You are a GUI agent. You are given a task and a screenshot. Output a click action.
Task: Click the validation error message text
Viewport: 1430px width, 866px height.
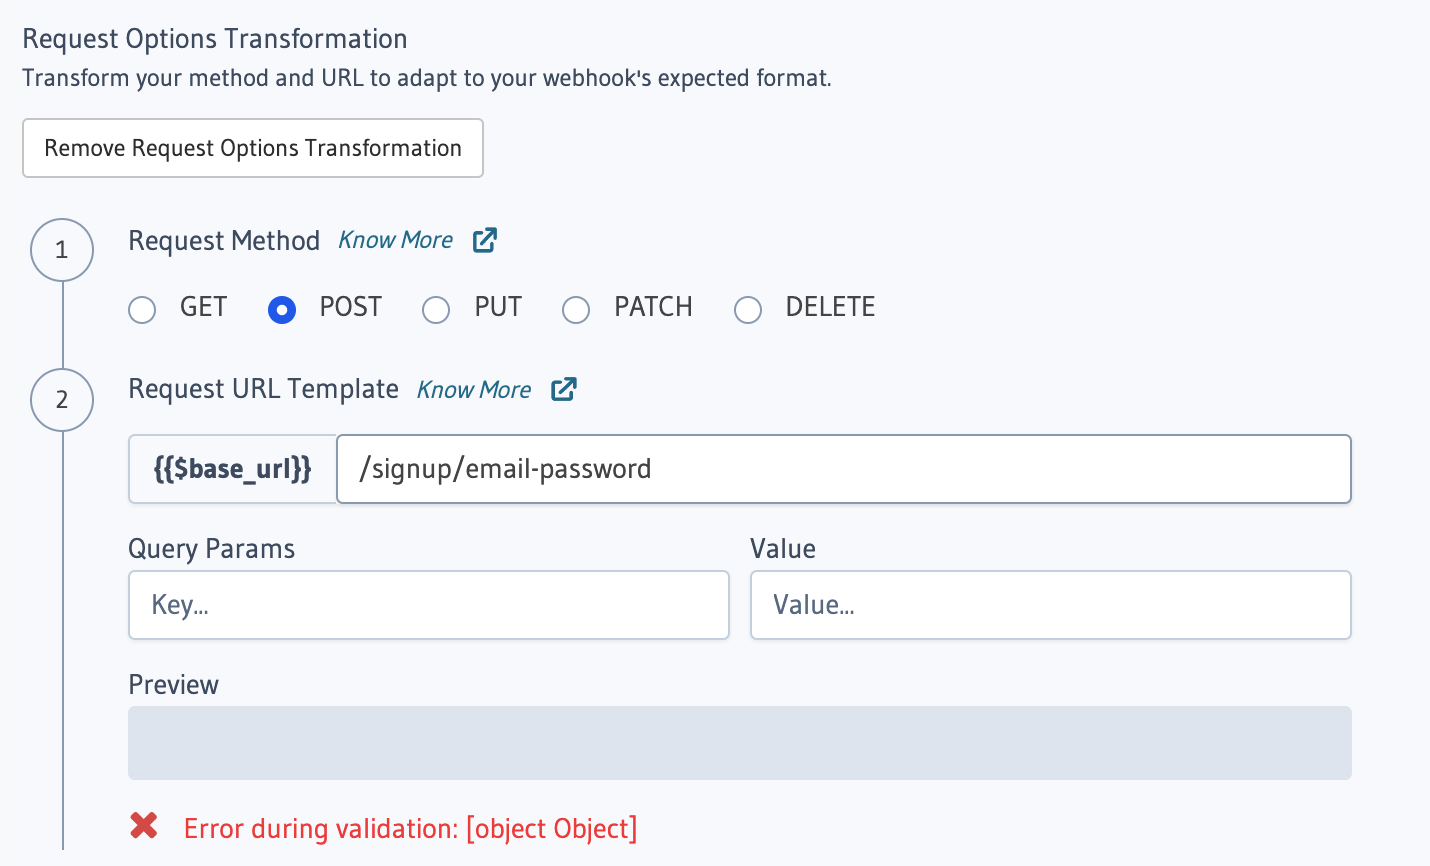coord(410,828)
